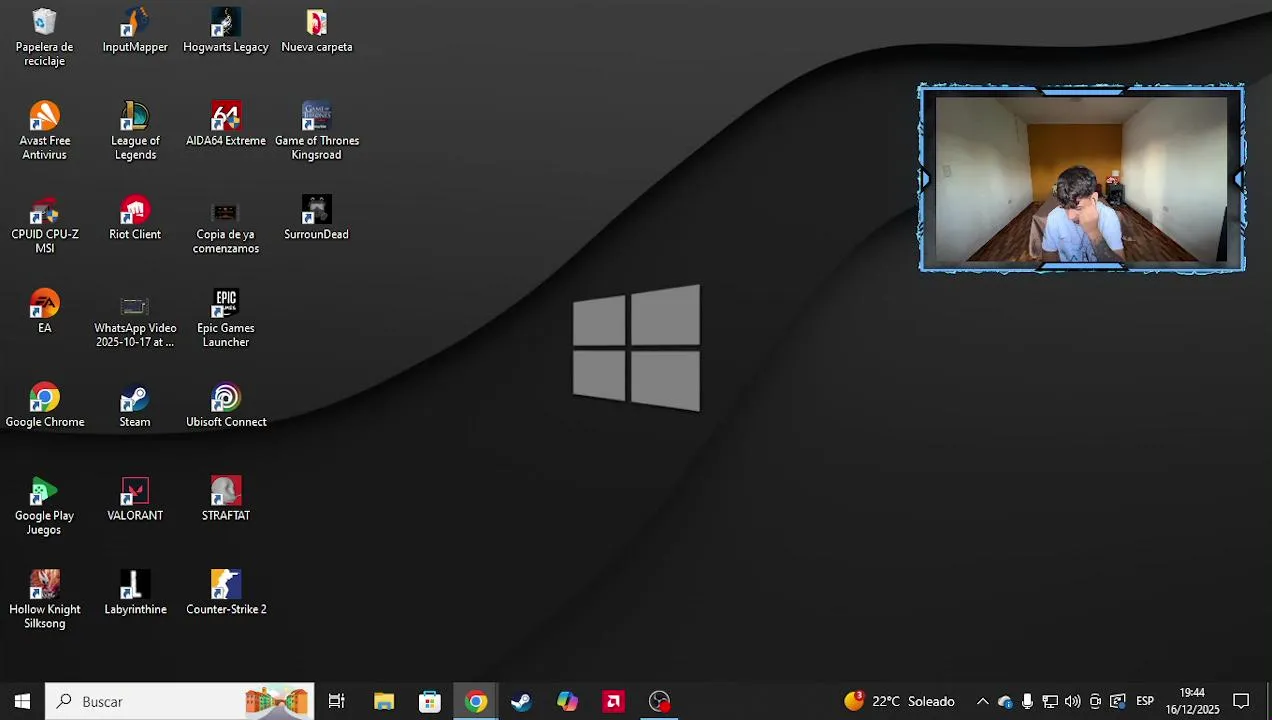Select the Google Chrome desktop shortcut
Image resolution: width=1272 pixels, height=720 pixels.
tap(44, 406)
